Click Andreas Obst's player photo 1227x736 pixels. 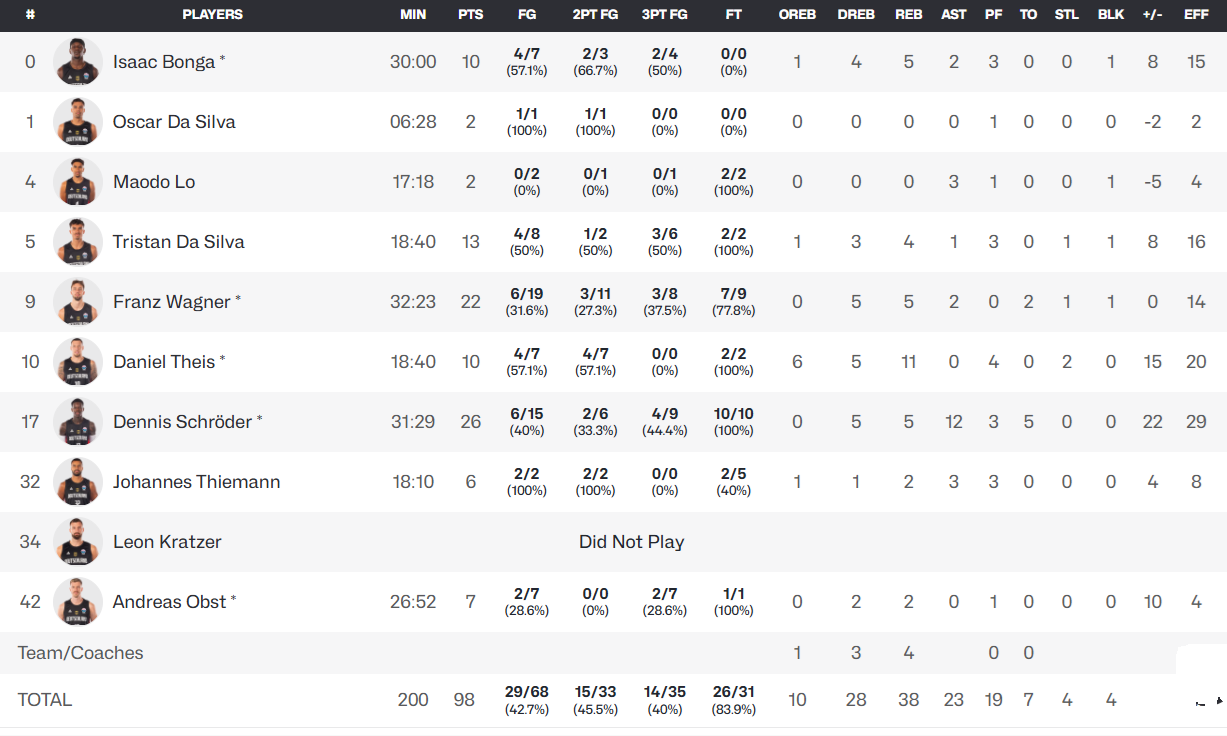point(78,602)
